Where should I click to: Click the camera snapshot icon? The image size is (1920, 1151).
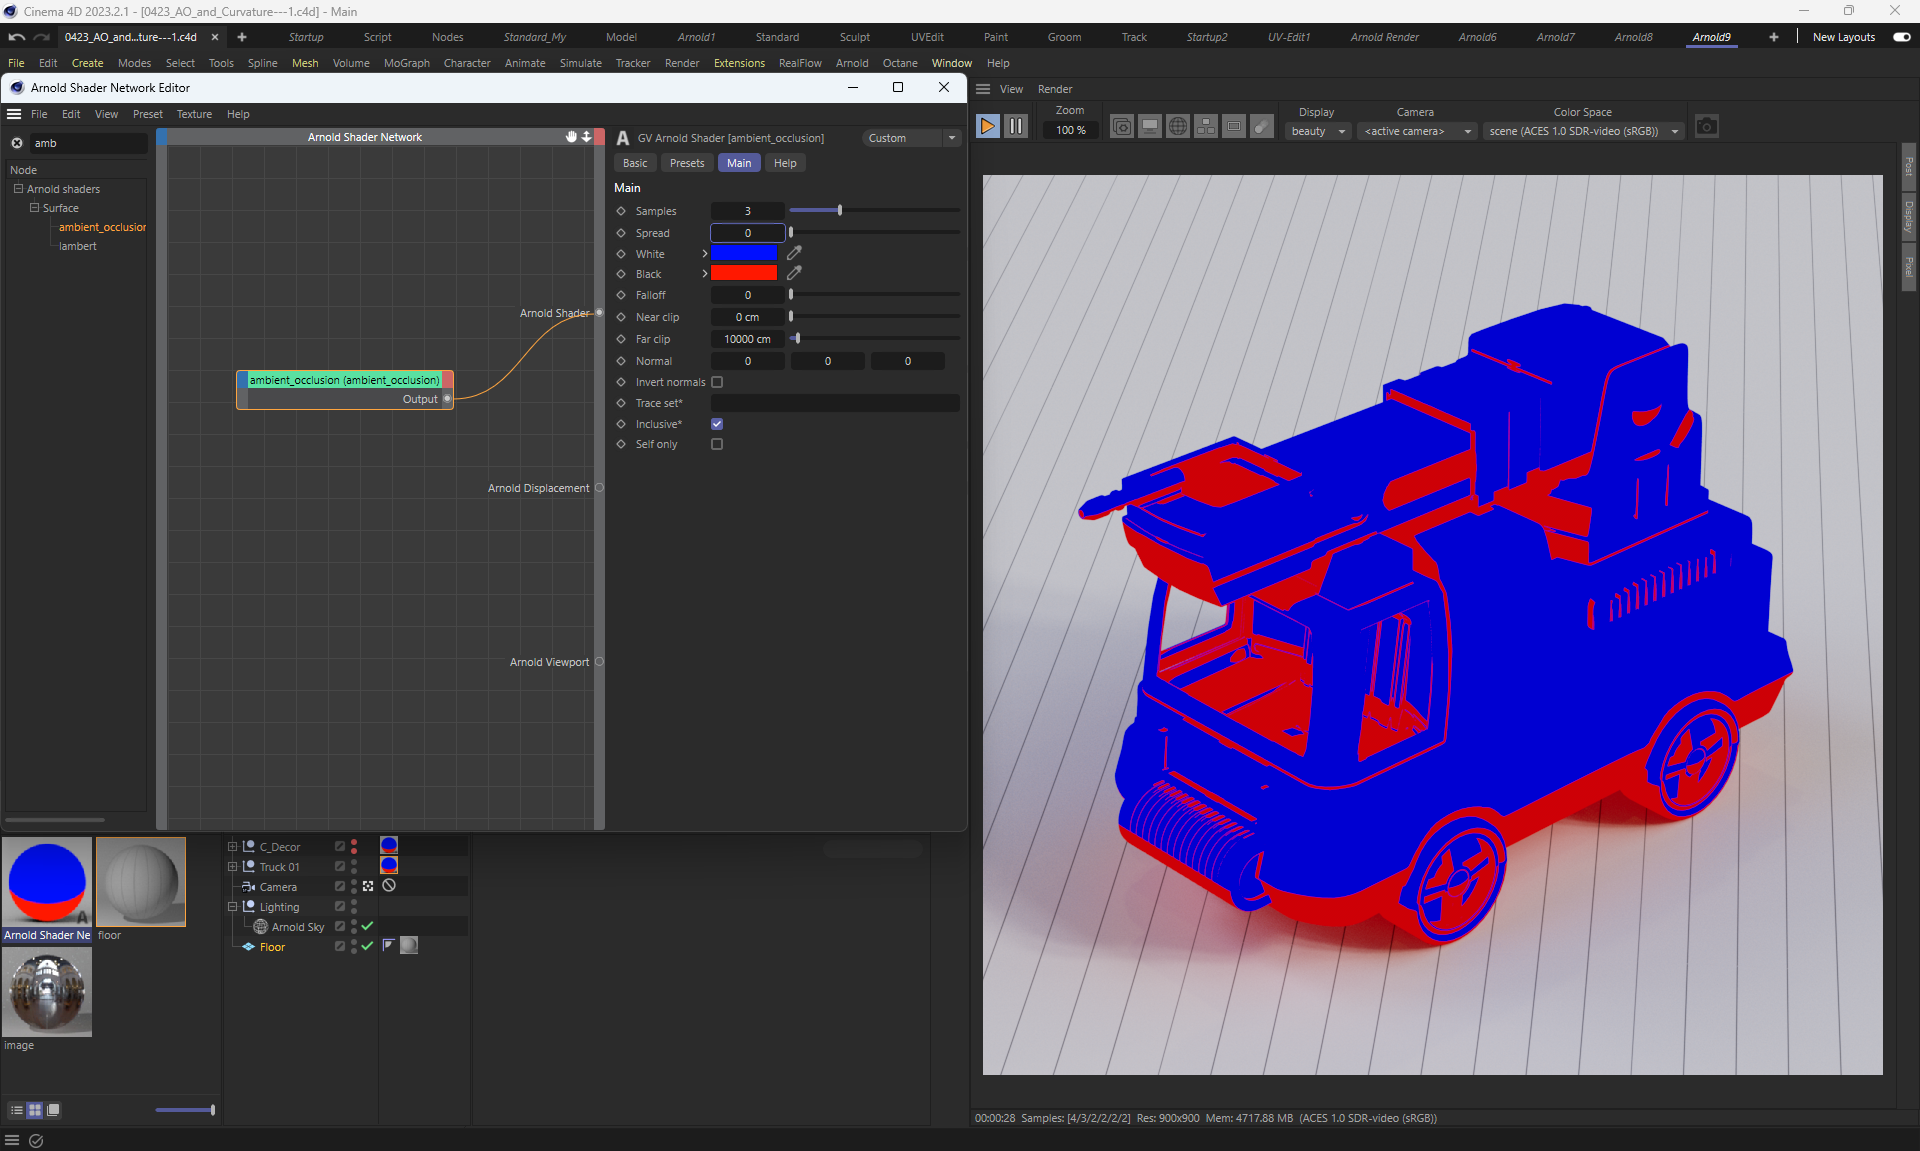tap(1706, 127)
